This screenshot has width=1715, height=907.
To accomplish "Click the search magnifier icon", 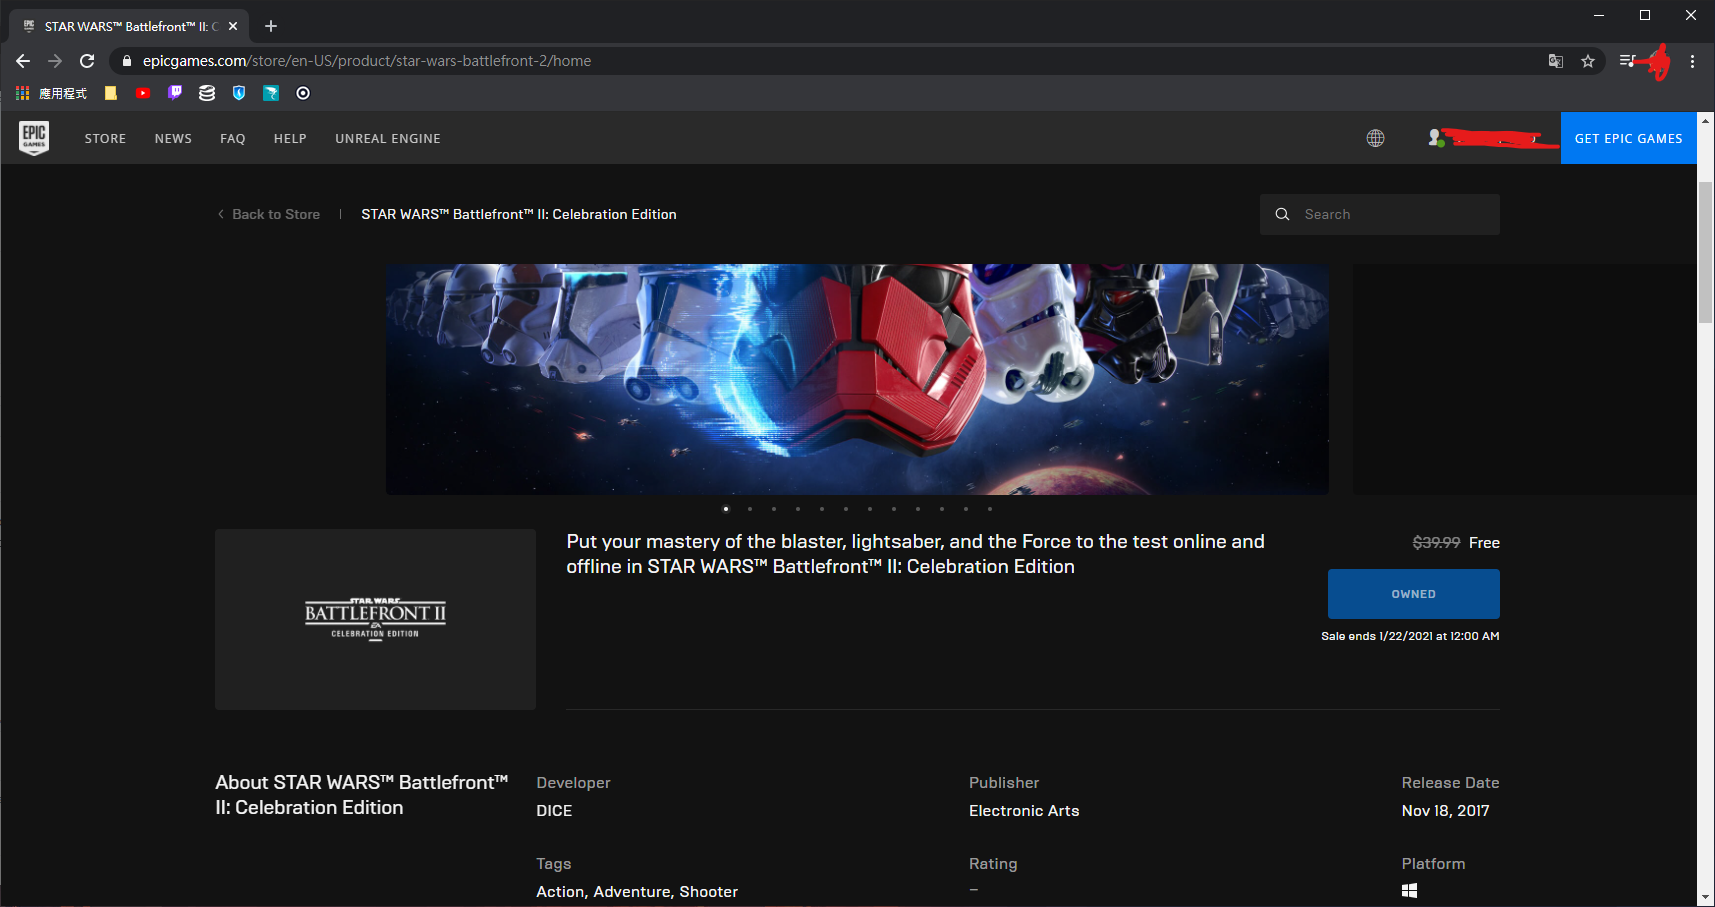I will click(x=1283, y=214).
